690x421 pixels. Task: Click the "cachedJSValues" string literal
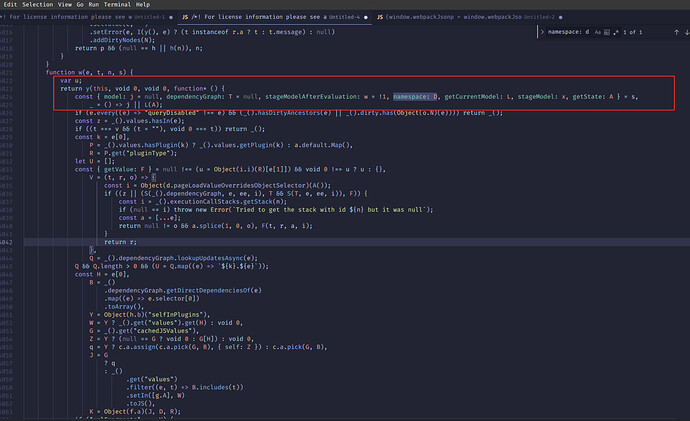pos(165,331)
